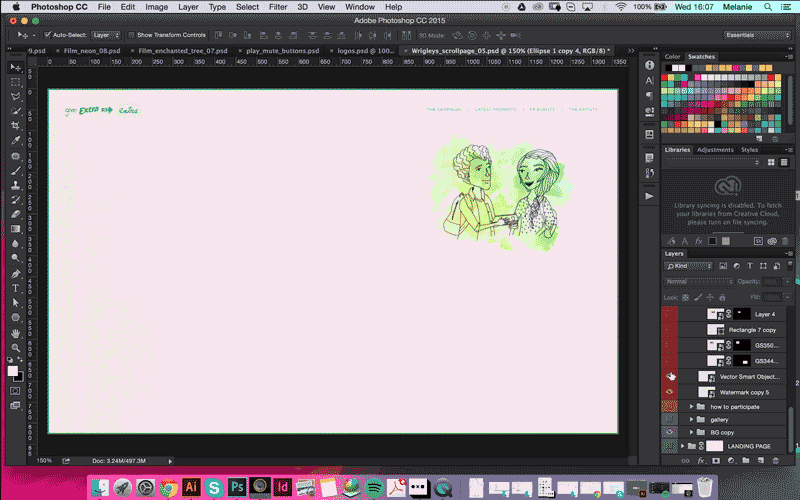Select the Clone Stamp tool
Screen dimensions: 800x500
(x=16, y=185)
